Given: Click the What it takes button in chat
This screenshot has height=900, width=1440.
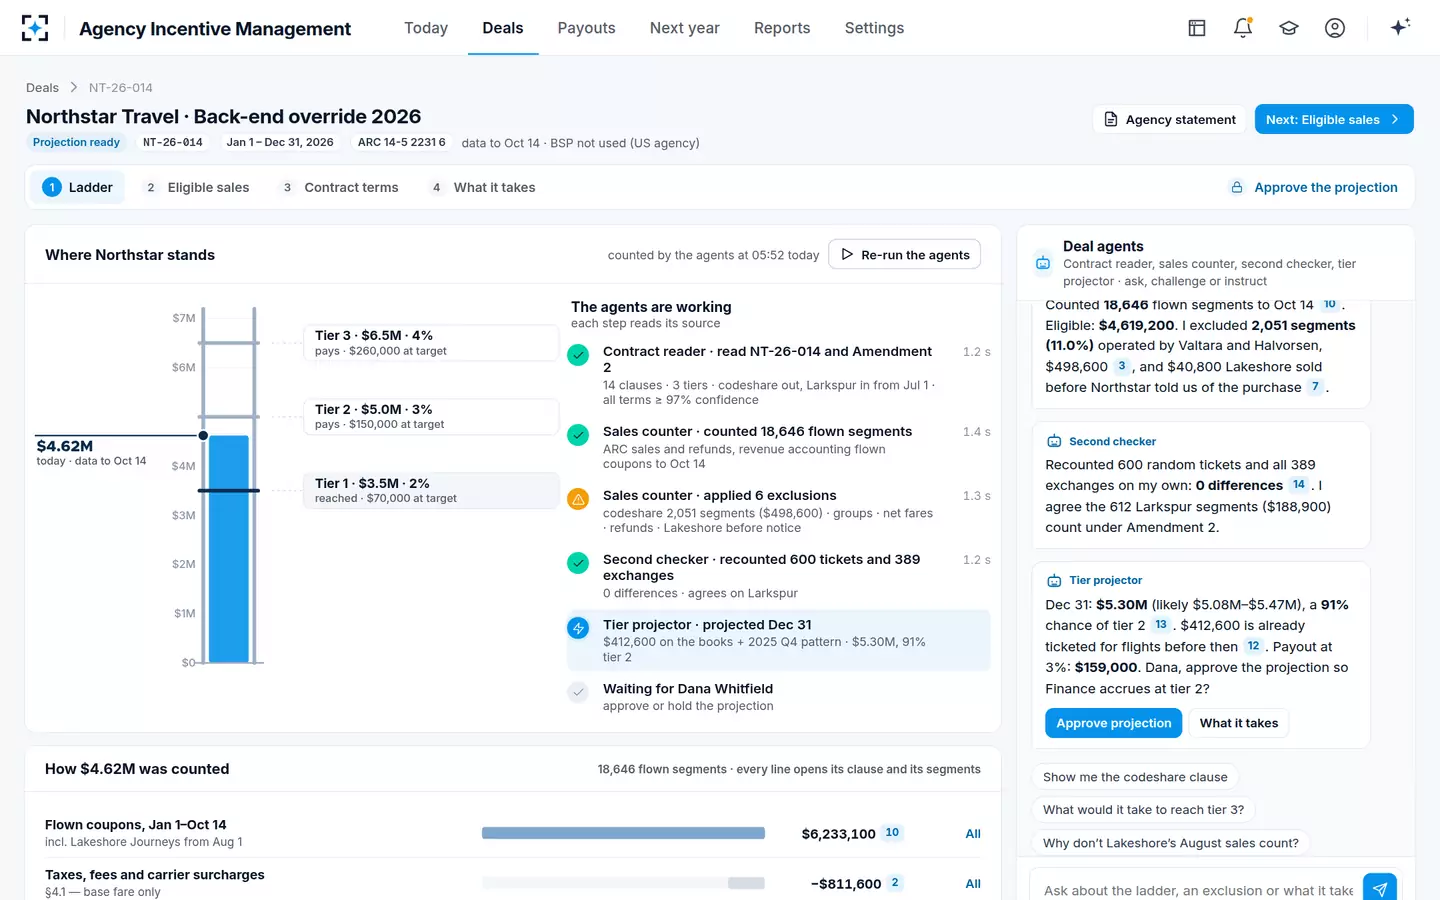Looking at the screenshot, I should [1239, 723].
